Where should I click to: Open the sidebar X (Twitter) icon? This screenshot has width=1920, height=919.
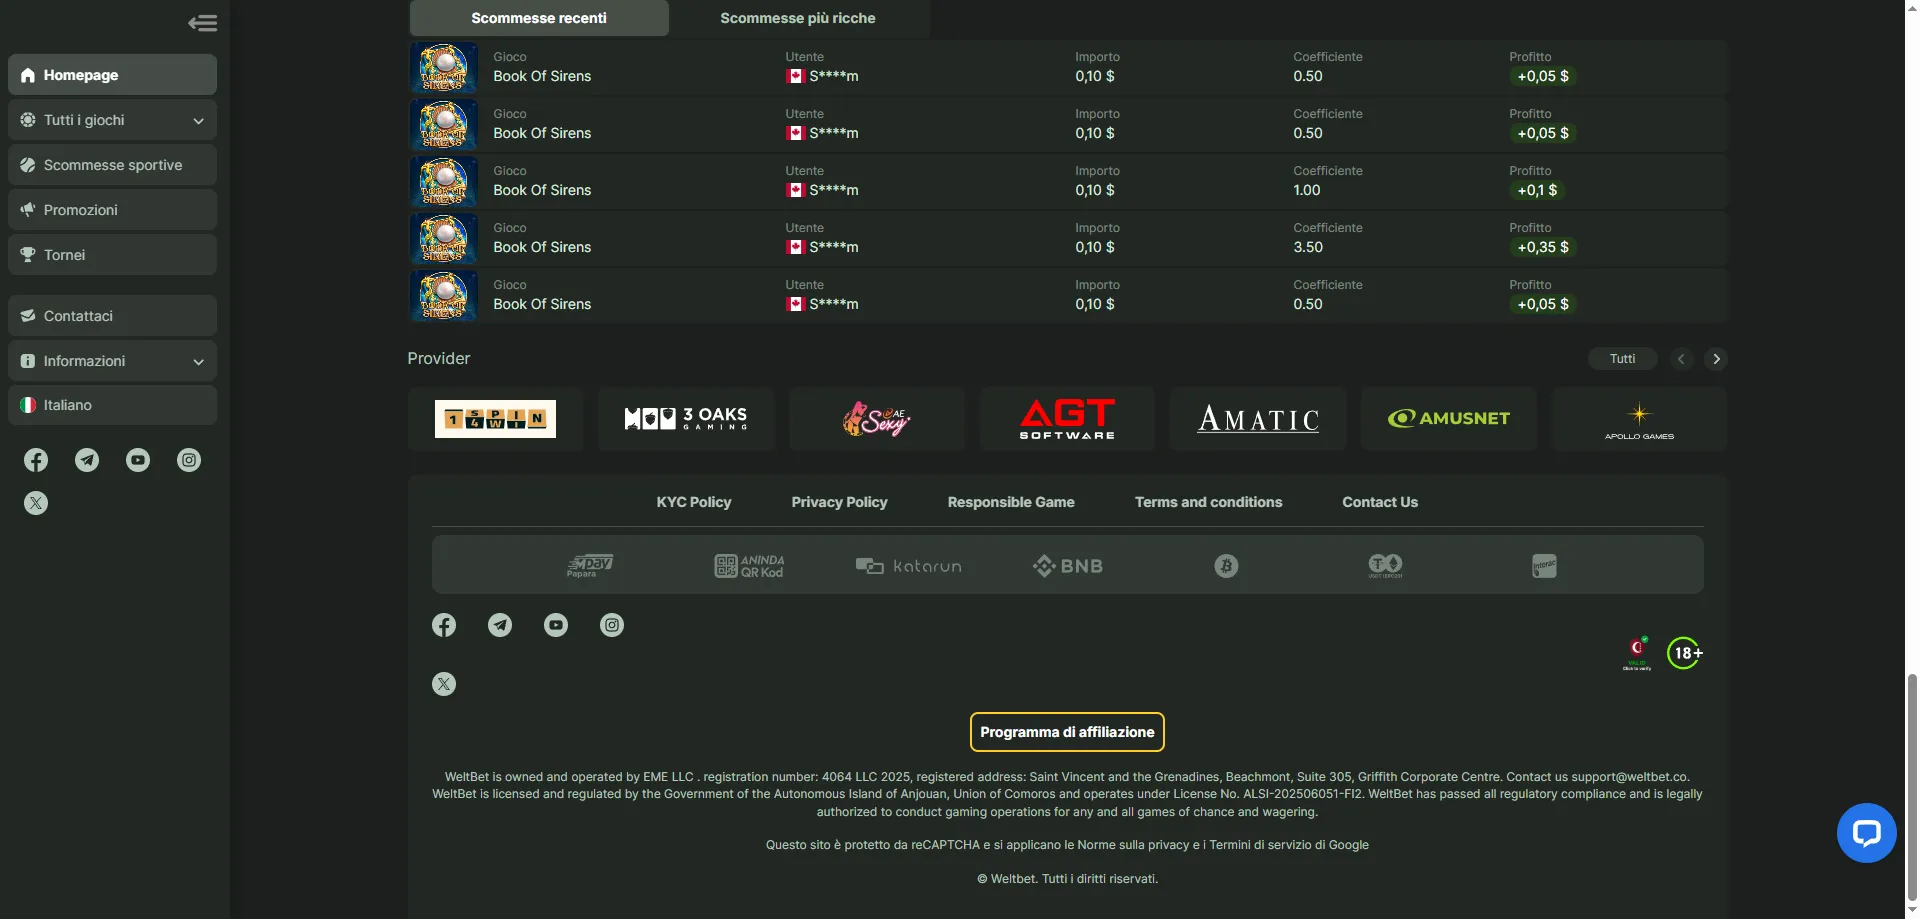[x=36, y=503]
